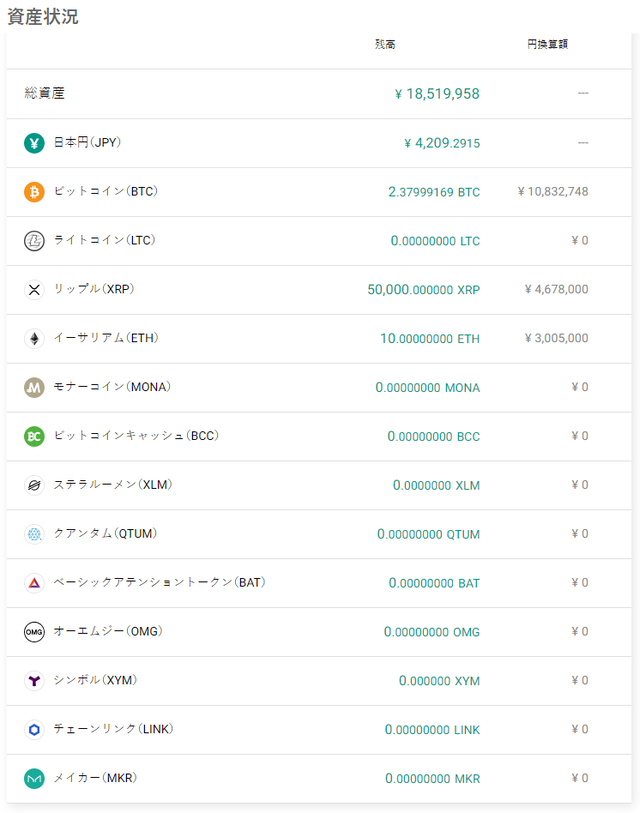Select シンボル(XYM) label
The height and width of the screenshot is (813, 640).
[x=95, y=680]
